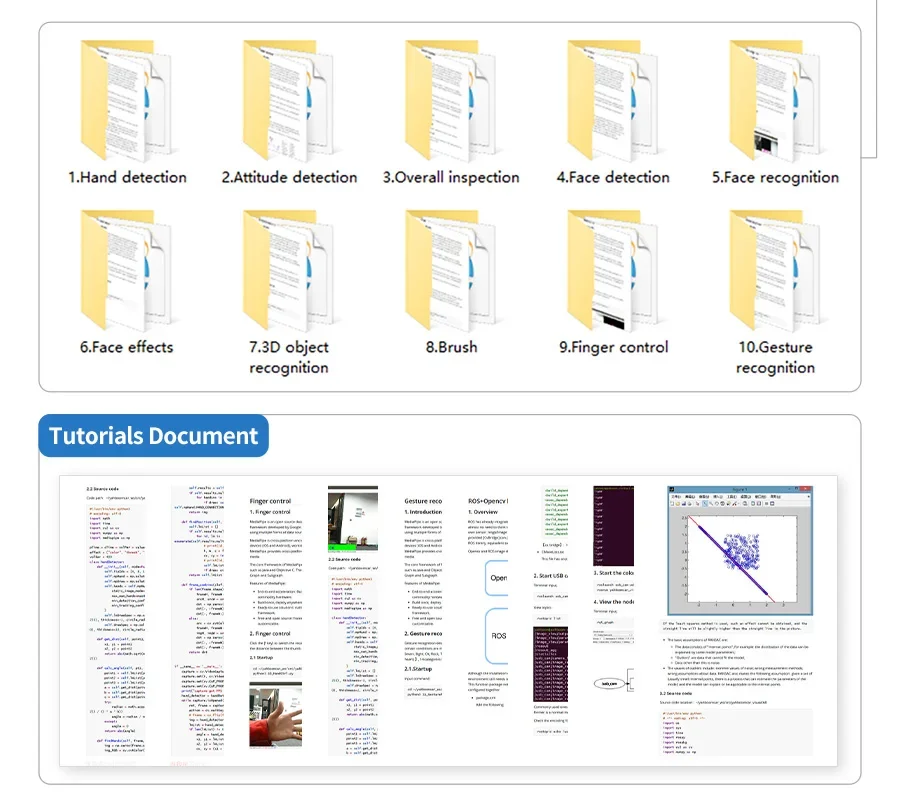The width and height of the screenshot is (900, 799).
Task: Click the Tutorials Document heading tab
Action: [154, 436]
